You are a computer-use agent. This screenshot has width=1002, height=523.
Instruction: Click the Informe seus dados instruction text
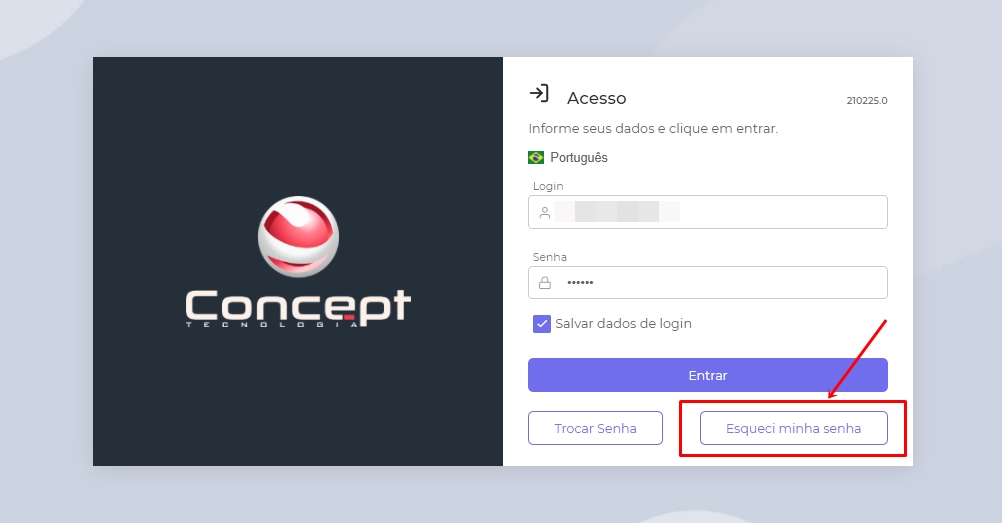pyautogui.click(x=653, y=129)
